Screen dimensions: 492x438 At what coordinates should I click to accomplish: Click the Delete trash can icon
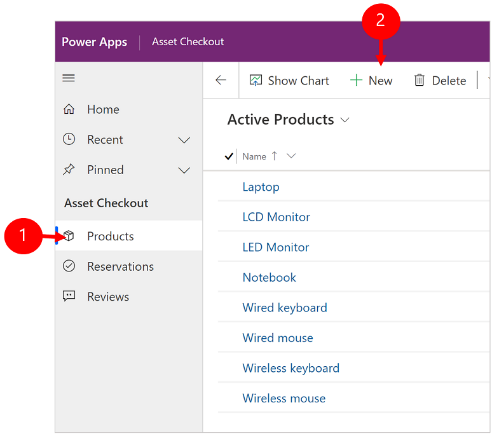coord(419,80)
